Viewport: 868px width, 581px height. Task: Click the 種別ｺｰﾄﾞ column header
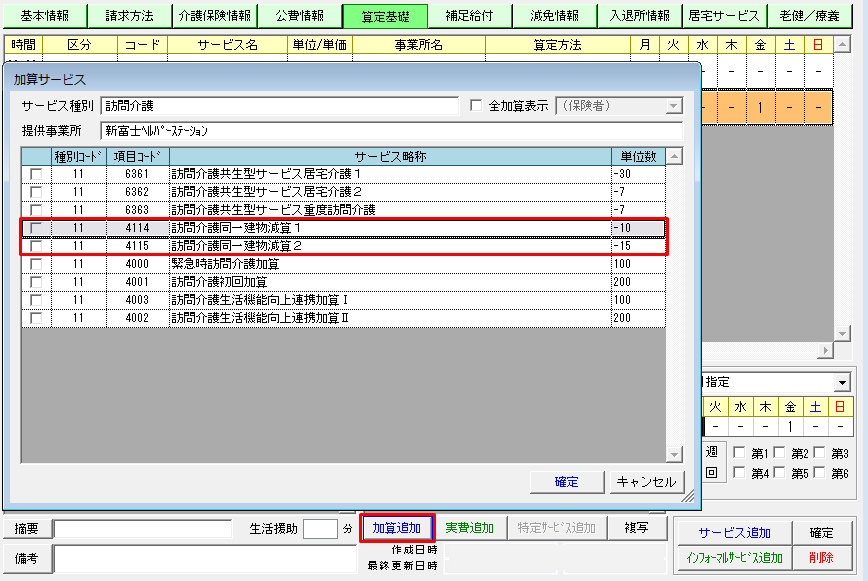click(79, 157)
